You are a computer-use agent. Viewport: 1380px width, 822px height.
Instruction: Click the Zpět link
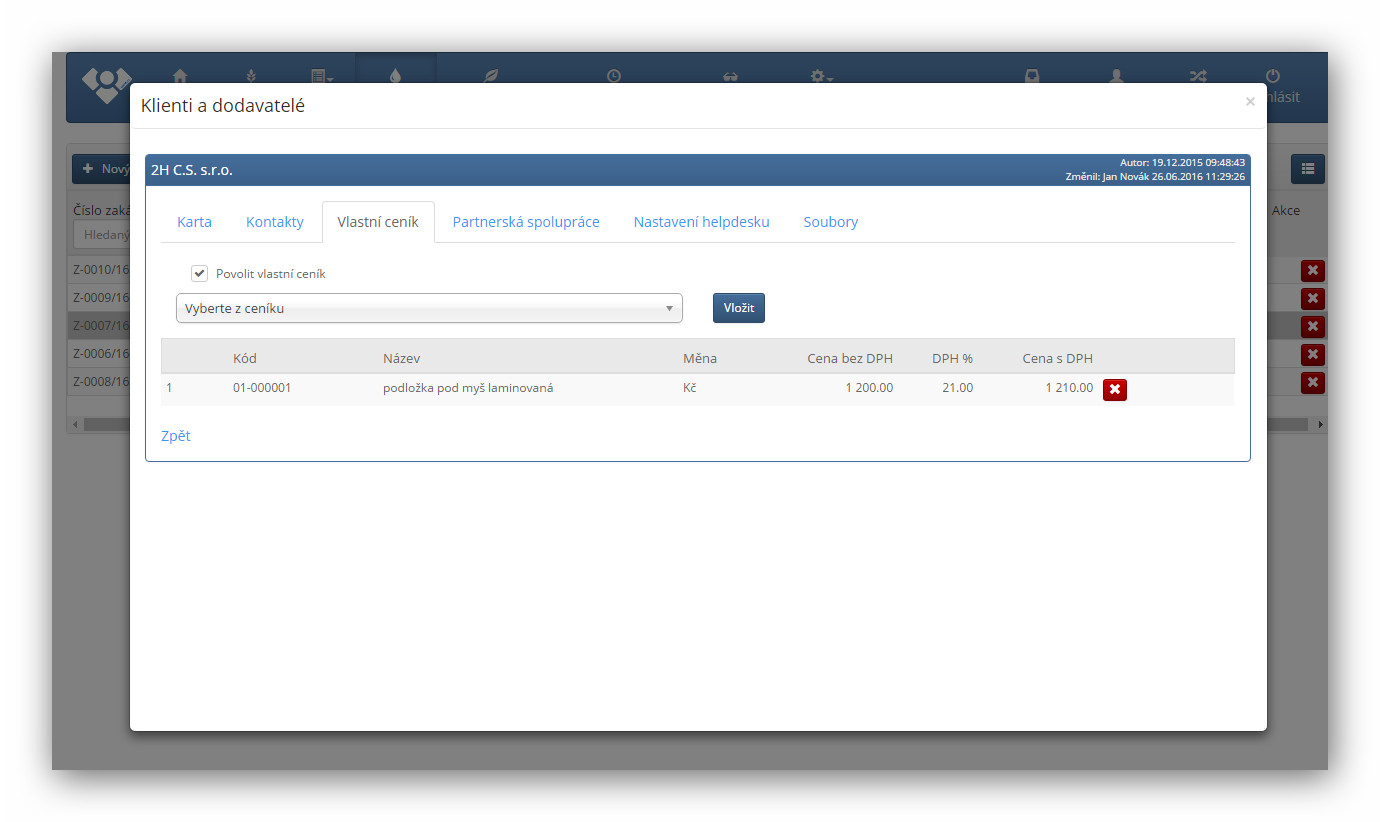[176, 436]
